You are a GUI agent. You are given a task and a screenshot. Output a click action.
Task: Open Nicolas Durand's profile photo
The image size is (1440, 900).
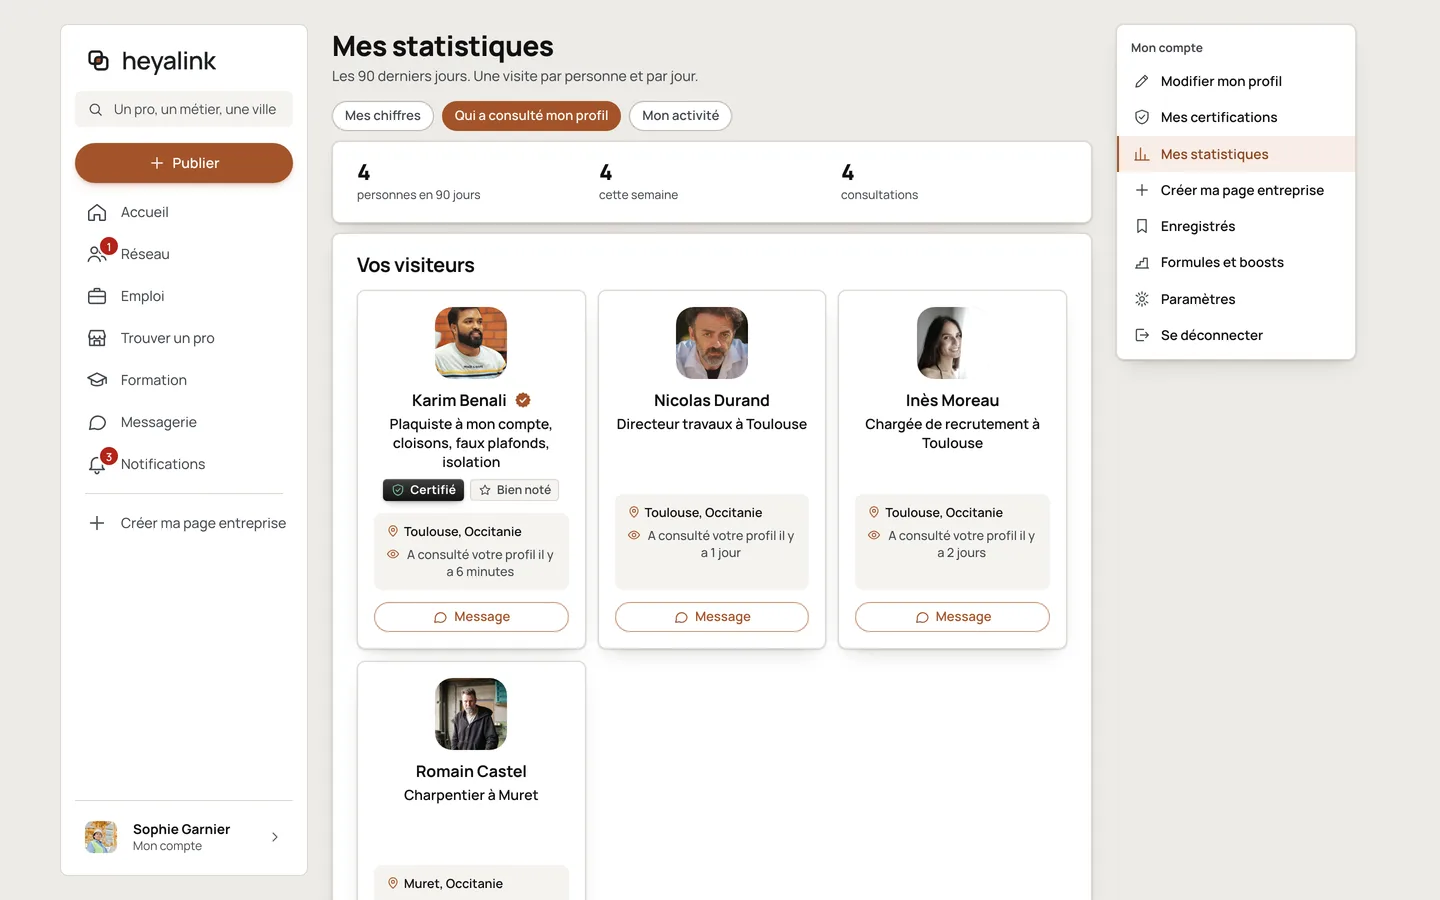point(712,343)
